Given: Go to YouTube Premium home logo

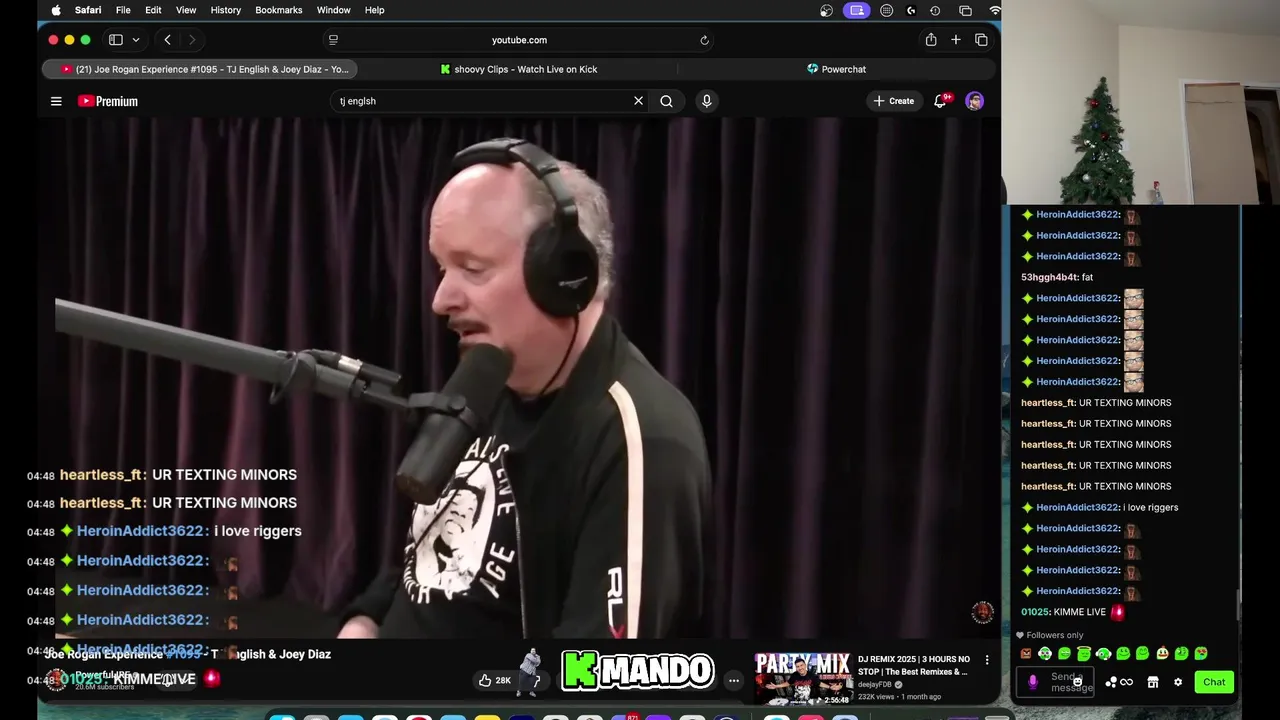Looking at the screenshot, I should 108,101.
